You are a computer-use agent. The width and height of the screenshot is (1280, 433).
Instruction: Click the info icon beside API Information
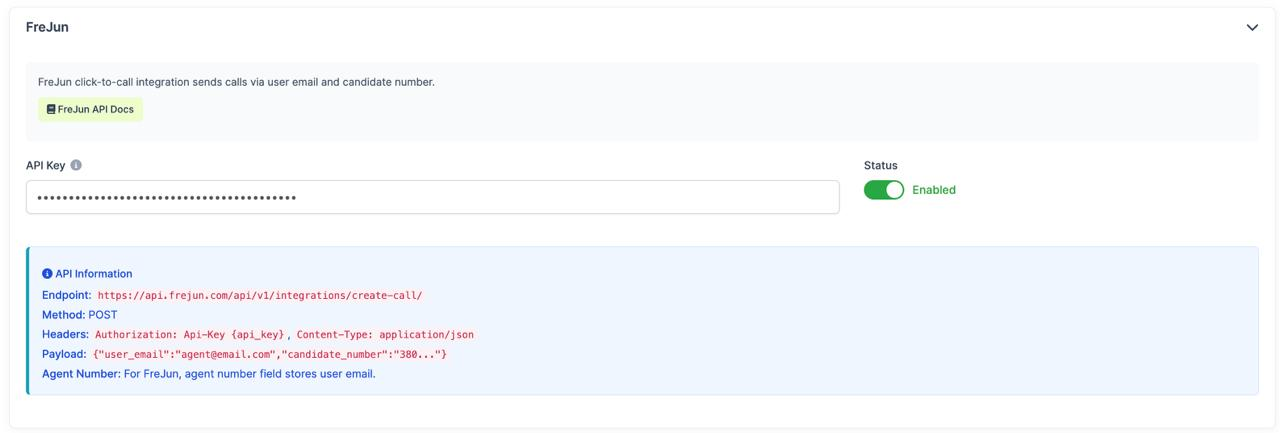pyautogui.click(x=47, y=274)
